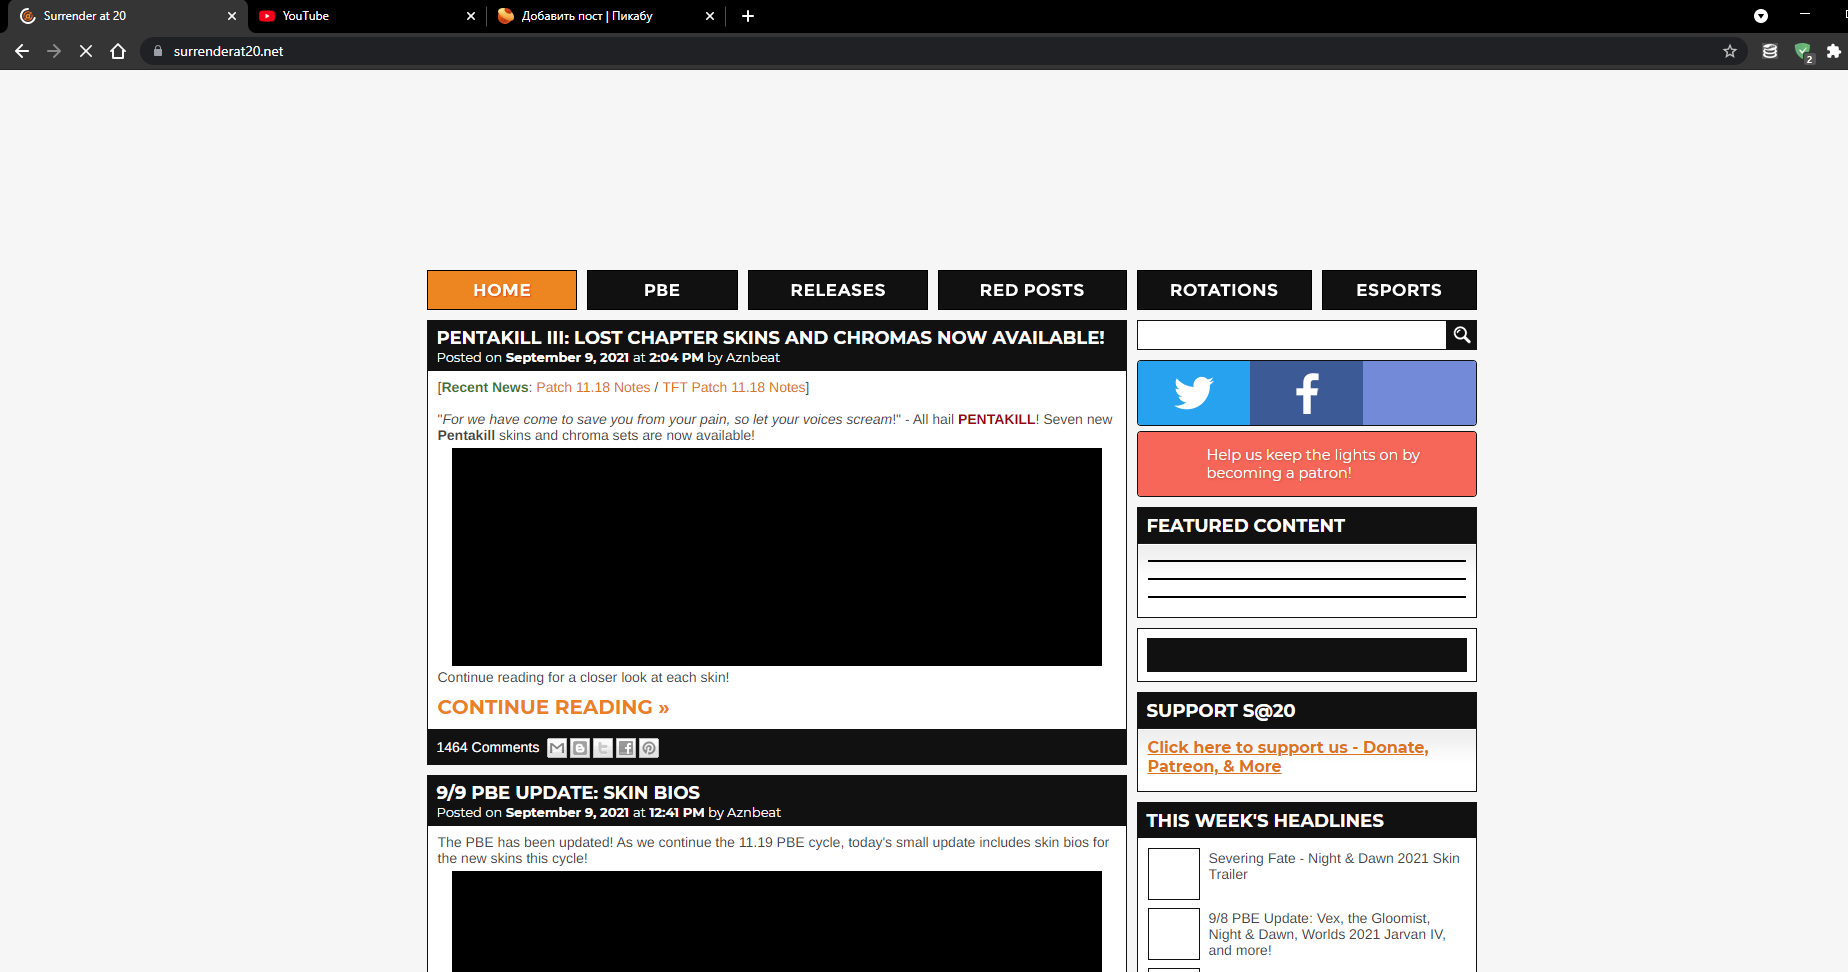The height and width of the screenshot is (972, 1848).
Task: Open the Pentakill III Lost Chapter post title
Action: point(771,337)
